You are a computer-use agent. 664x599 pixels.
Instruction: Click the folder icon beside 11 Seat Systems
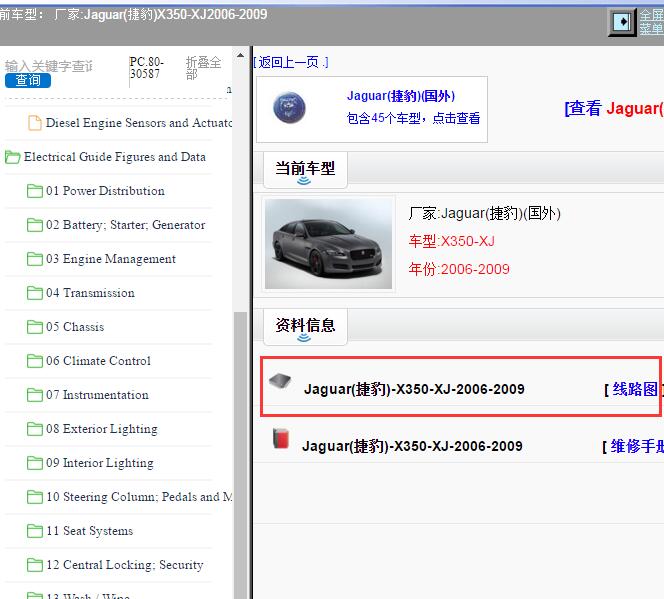click(x=35, y=531)
